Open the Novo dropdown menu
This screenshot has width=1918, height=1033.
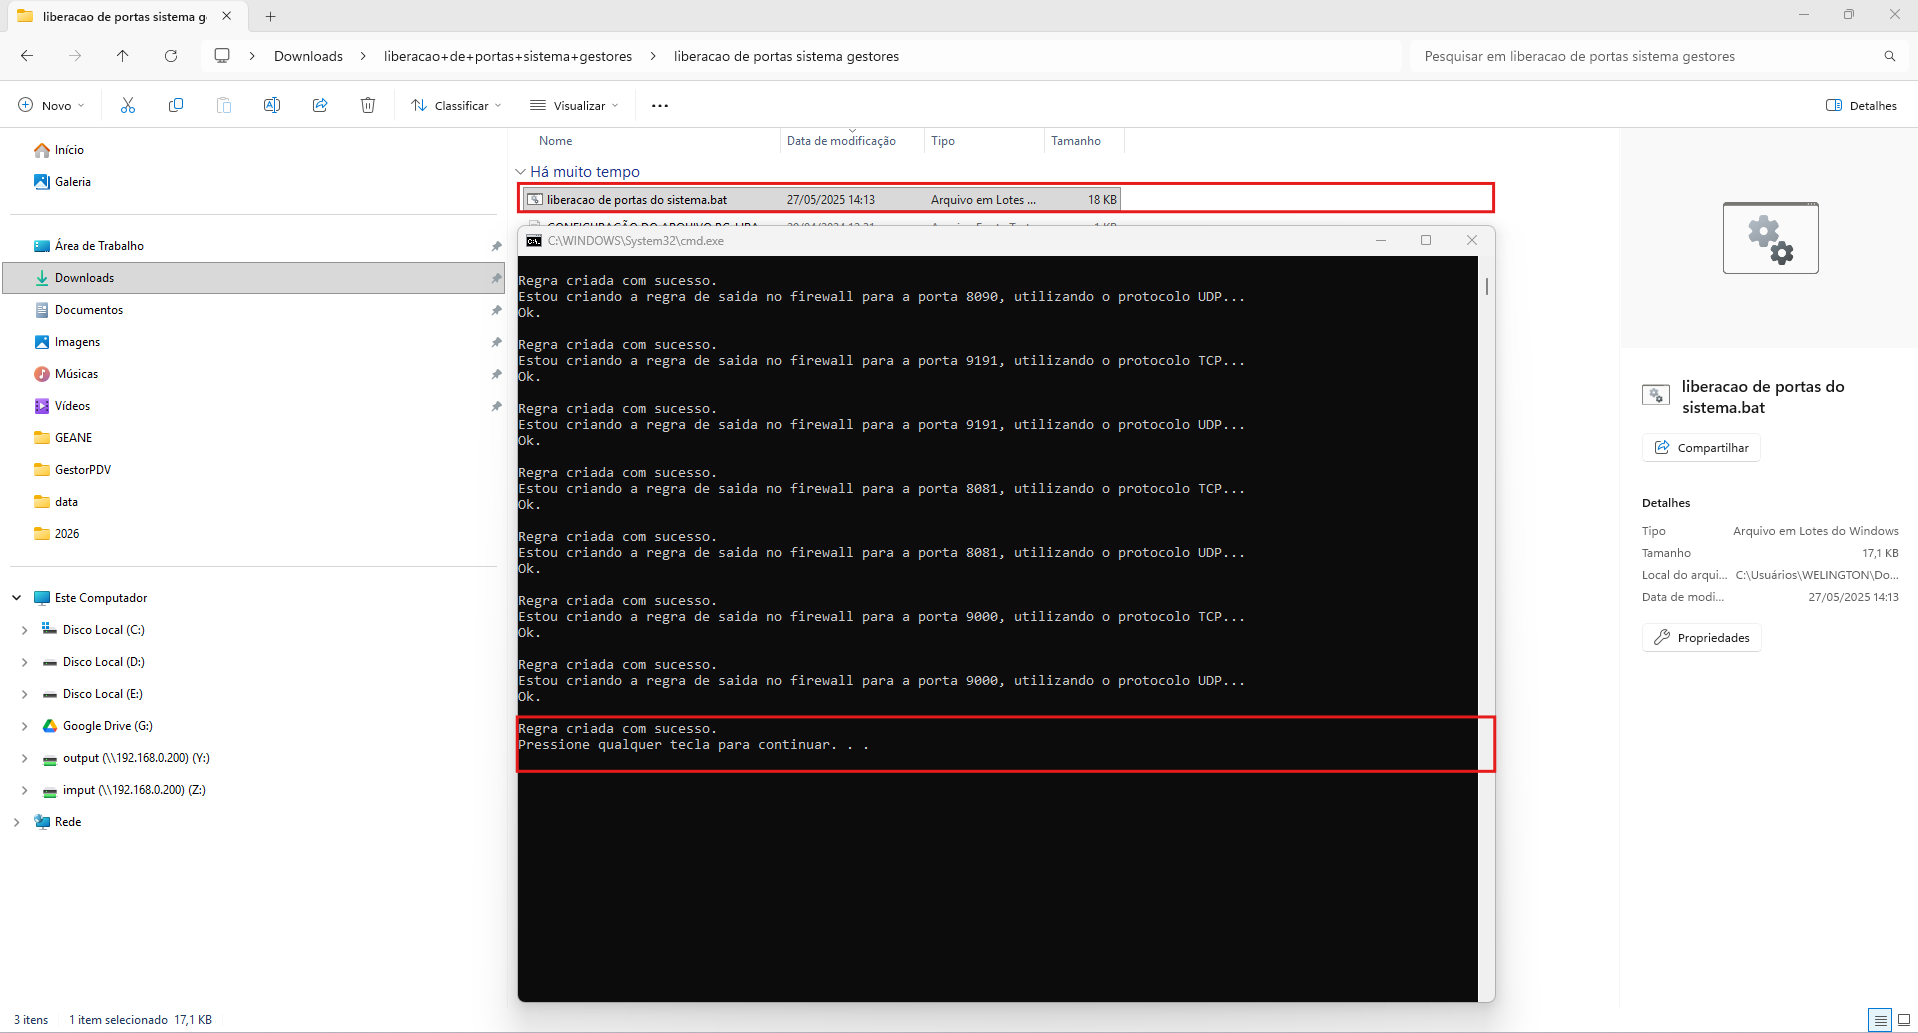pyautogui.click(x=52, y=105)
